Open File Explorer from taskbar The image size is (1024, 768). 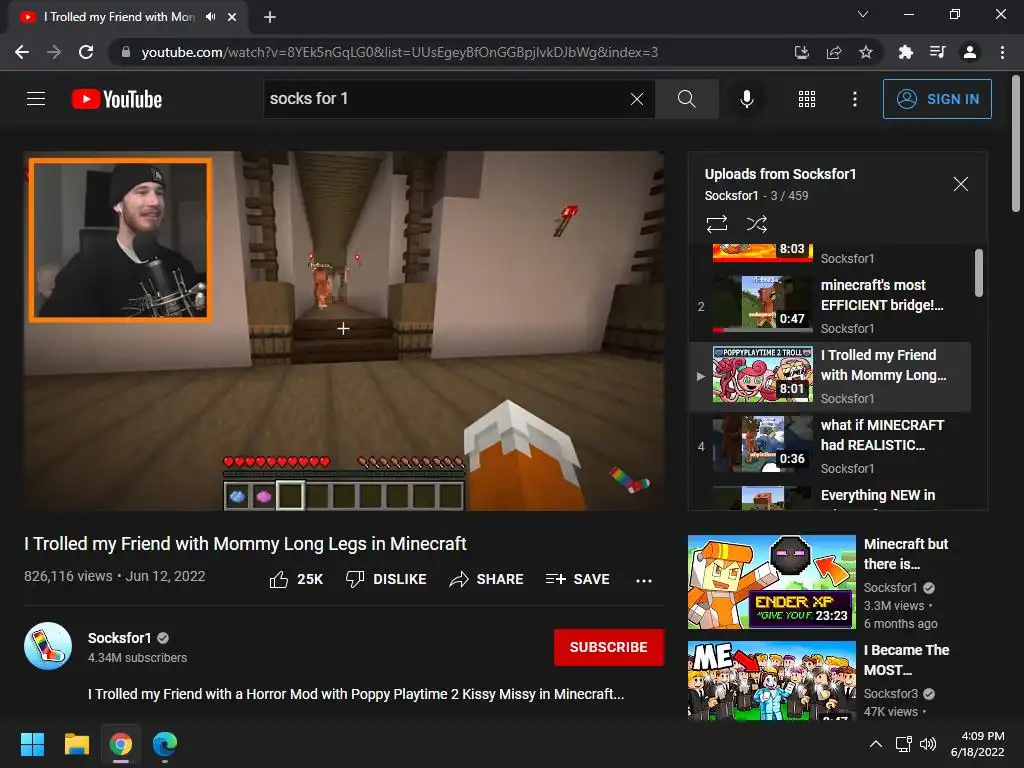tap(76, 744)
